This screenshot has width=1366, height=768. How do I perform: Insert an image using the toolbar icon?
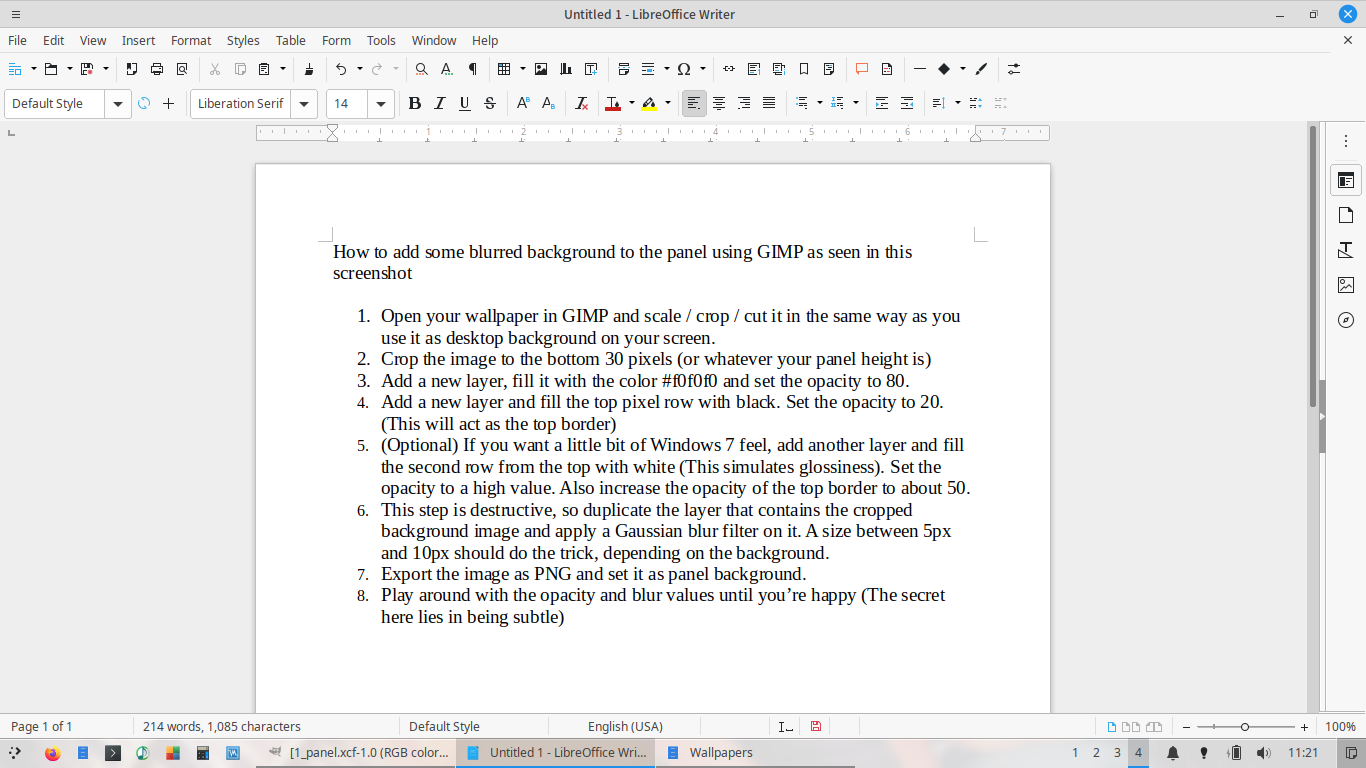(x=541, y=69)
